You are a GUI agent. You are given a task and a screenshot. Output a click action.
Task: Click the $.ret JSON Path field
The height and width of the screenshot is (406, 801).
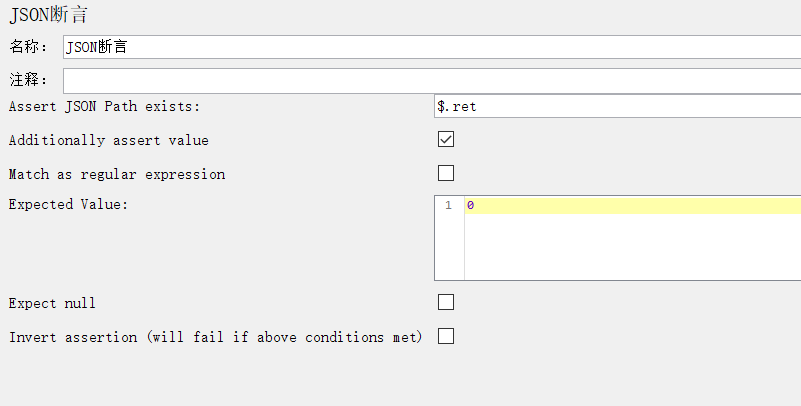tap(615, 106)
